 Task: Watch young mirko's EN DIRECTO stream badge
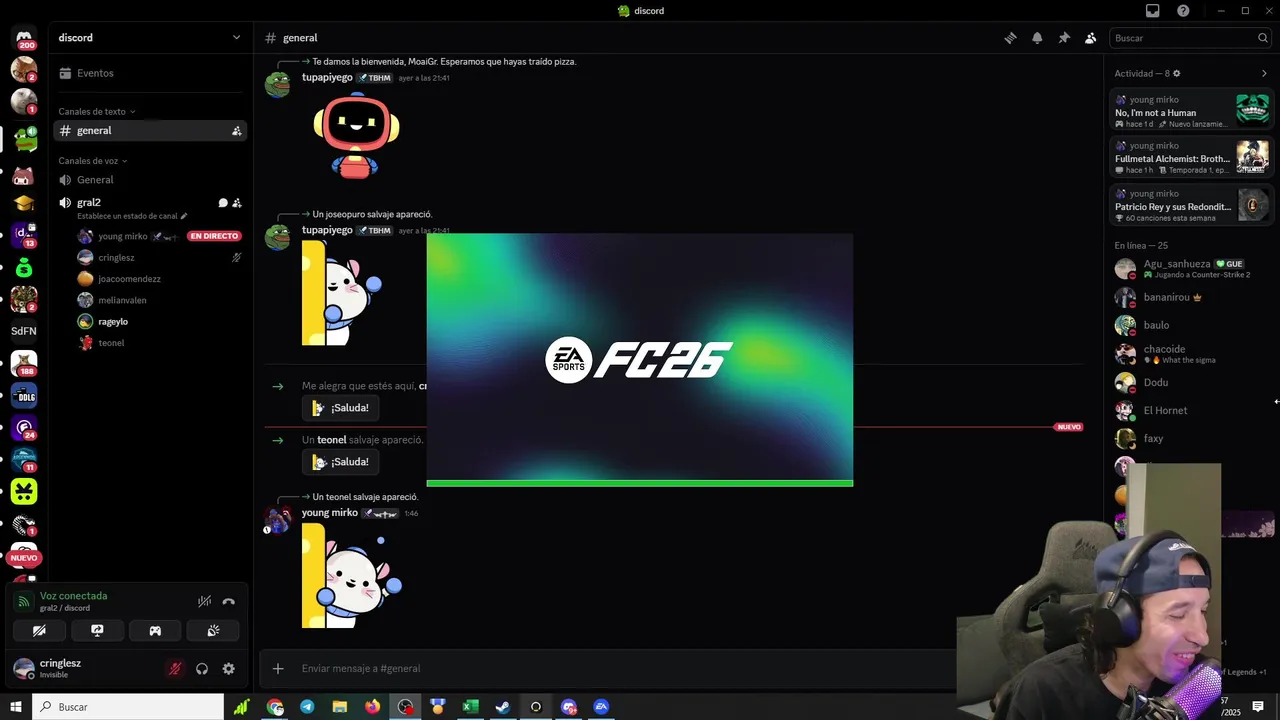214,236
